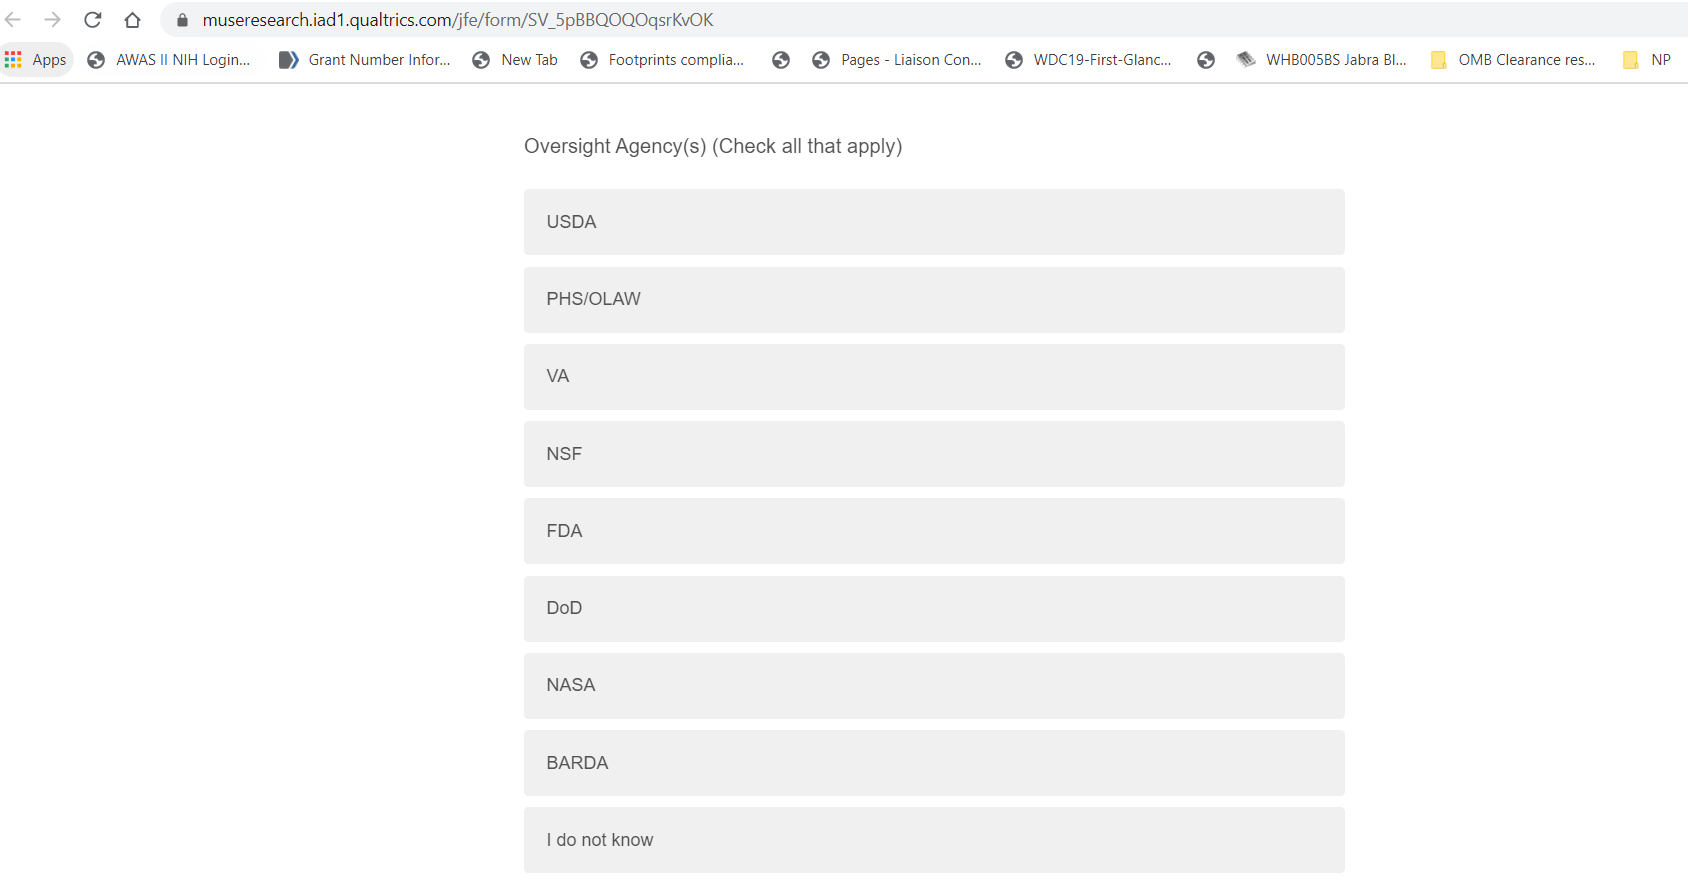Open the OMB Clearance folder bookmark
1688x887 pixels.
click(x=1513, y=60)
